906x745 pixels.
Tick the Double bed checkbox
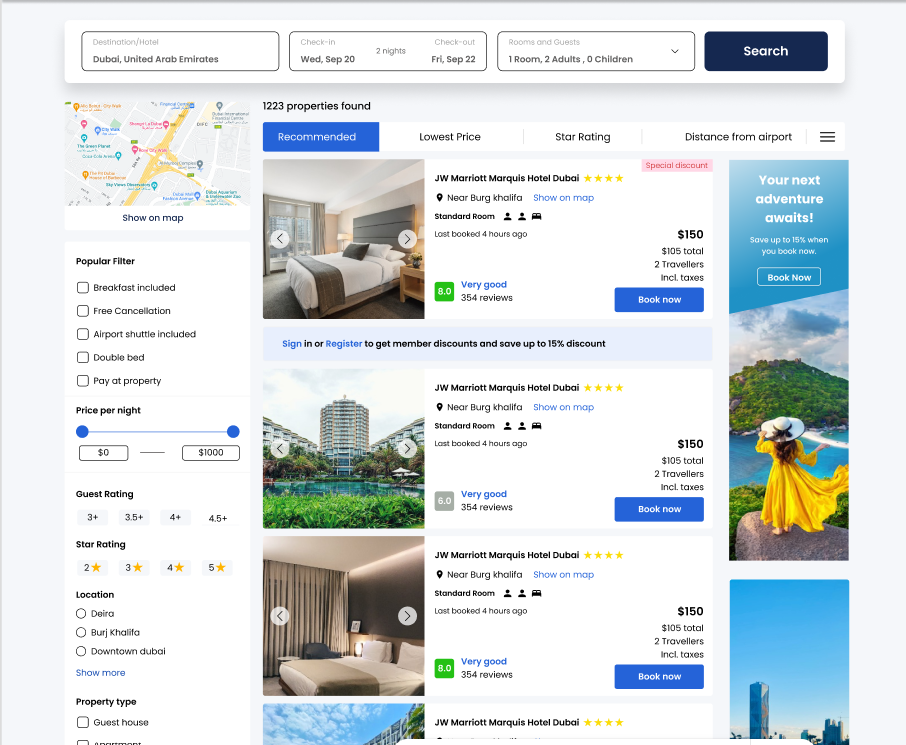click(x=83, y=357)
